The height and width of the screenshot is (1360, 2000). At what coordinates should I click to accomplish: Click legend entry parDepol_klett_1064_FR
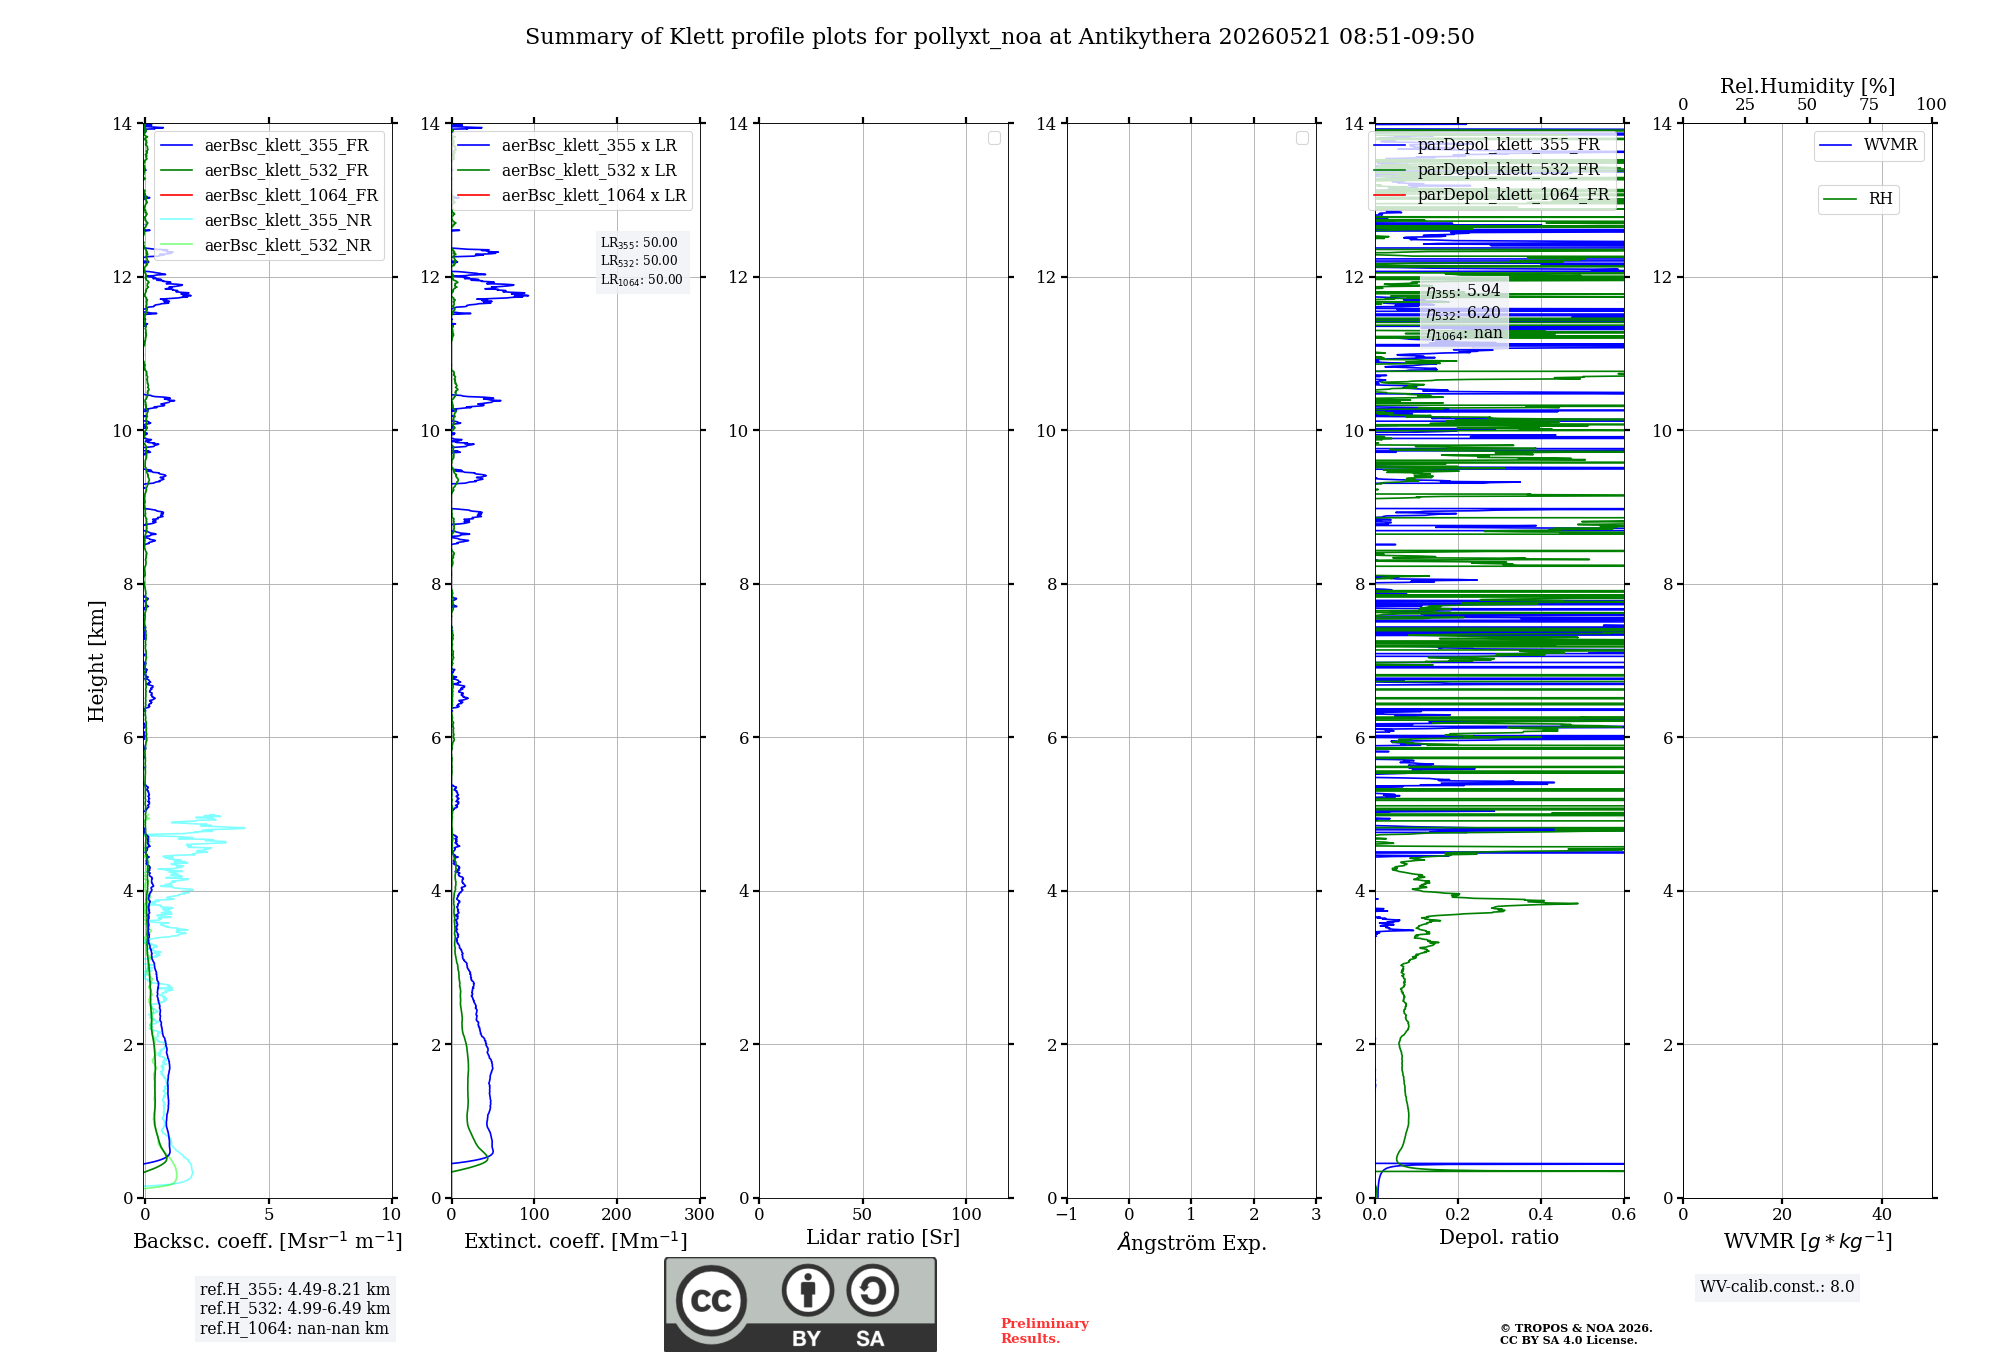(x=1491, y=194)
